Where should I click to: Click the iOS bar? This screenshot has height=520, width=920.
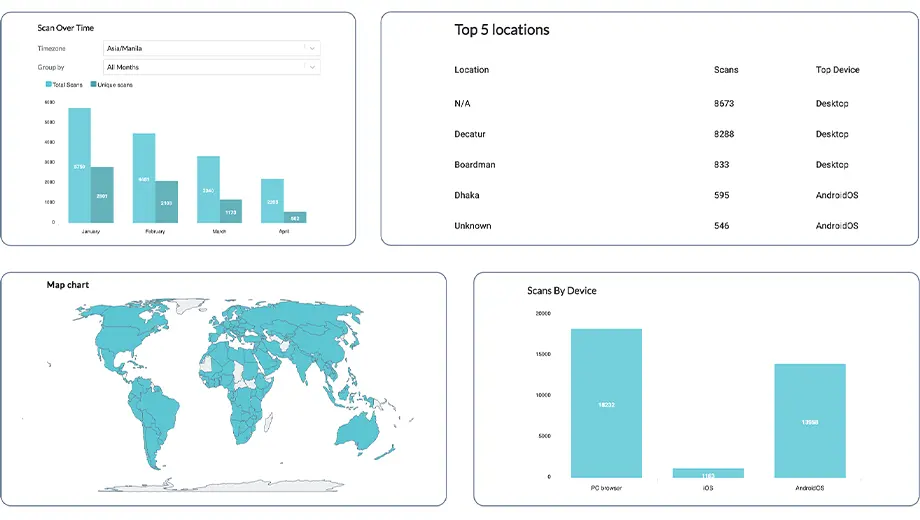click(708, 473)
